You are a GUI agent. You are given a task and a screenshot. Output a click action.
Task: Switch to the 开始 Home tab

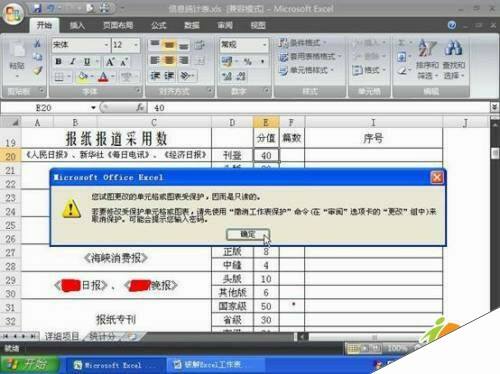(x=44, y=25)
